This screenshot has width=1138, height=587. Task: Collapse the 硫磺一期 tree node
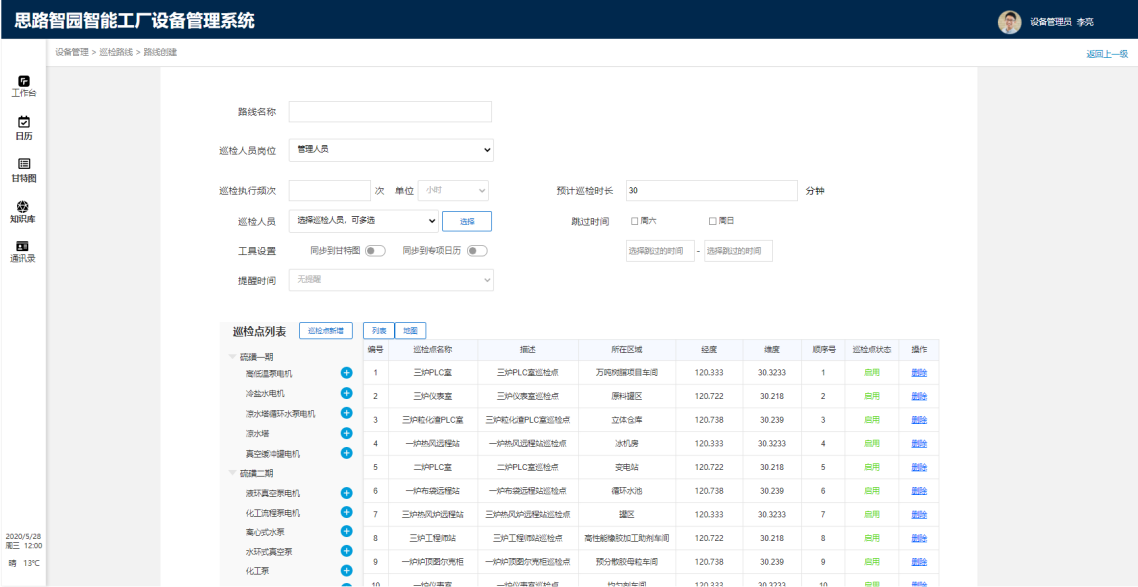[x=233, y=356]
